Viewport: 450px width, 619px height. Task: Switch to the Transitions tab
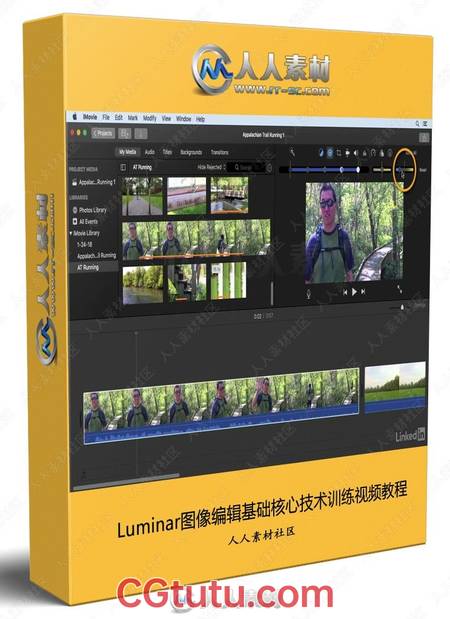[219, 152]
